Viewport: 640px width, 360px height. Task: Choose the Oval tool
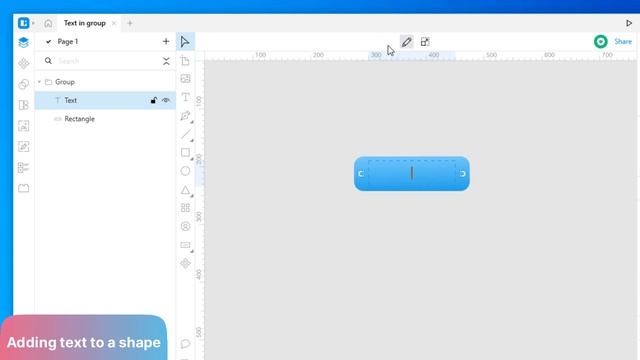click(185, 171)
